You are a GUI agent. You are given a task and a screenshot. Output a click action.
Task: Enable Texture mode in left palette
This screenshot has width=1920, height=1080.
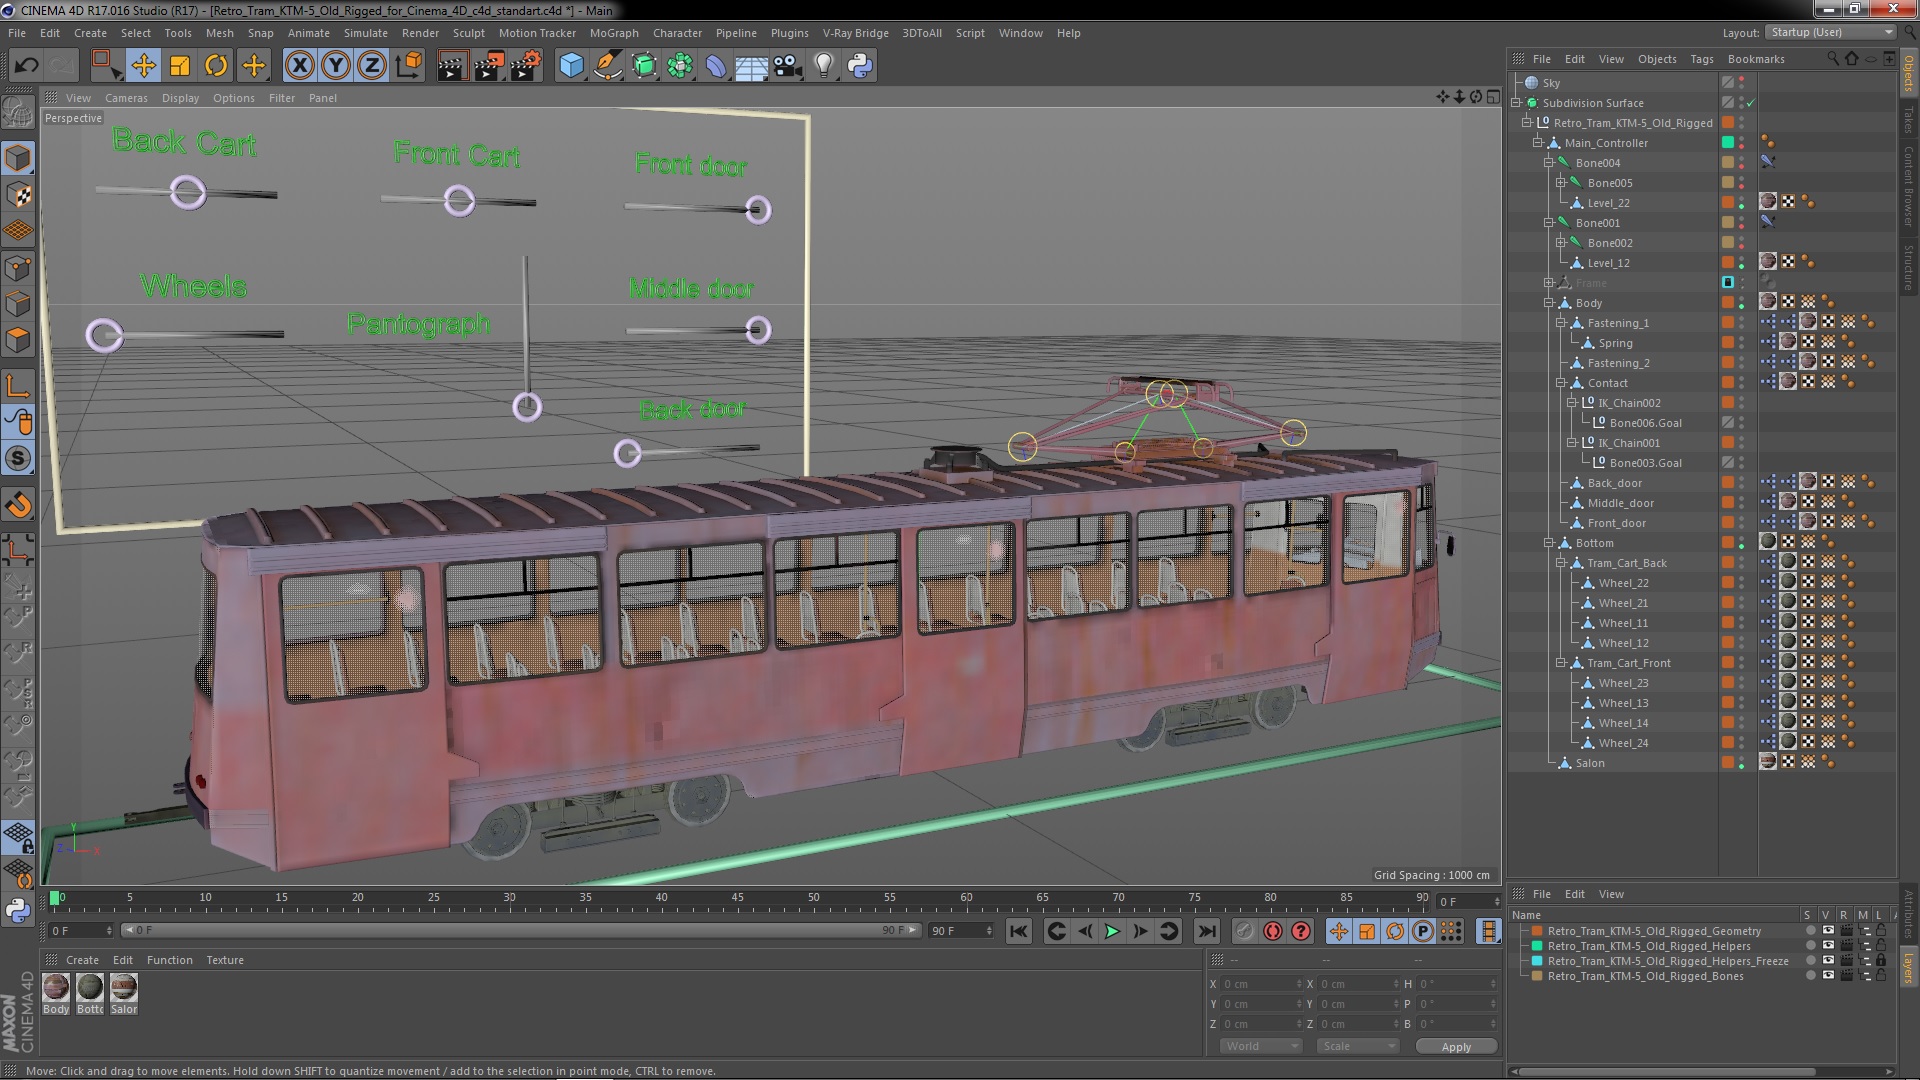[18, 194]
